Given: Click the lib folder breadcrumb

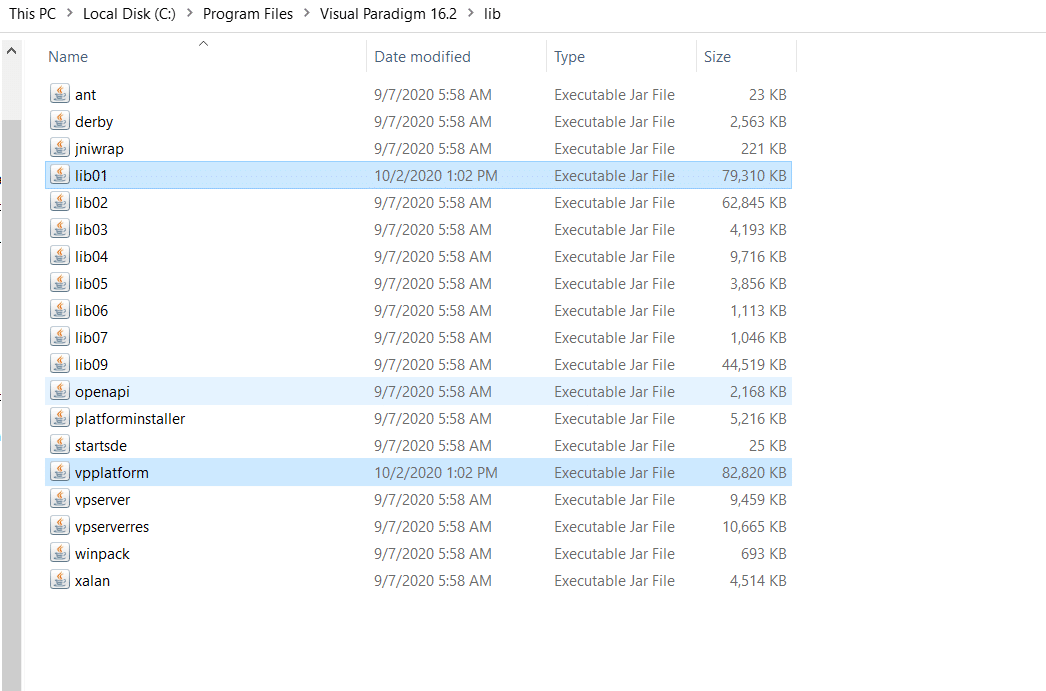Looking at the screenshot, I should [492, 13].
